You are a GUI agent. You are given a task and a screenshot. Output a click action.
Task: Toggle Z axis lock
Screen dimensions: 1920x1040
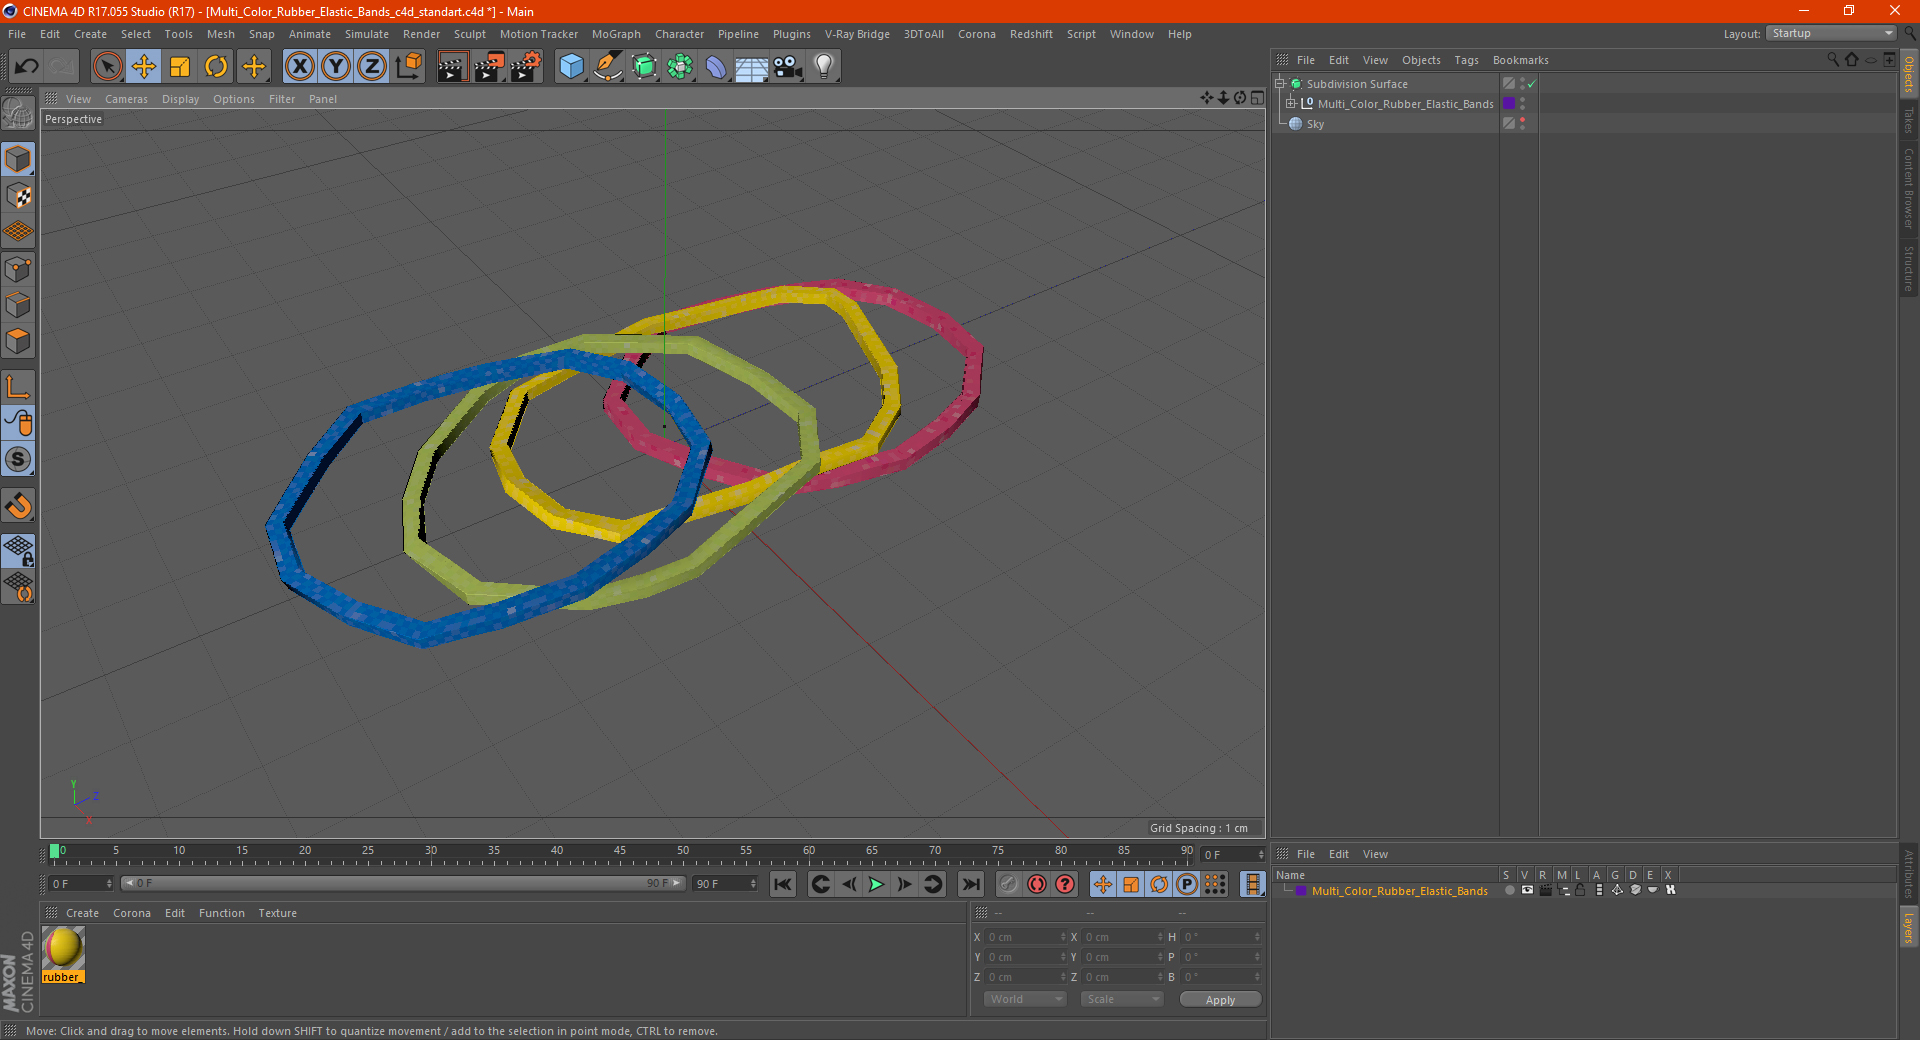(372, 67)
